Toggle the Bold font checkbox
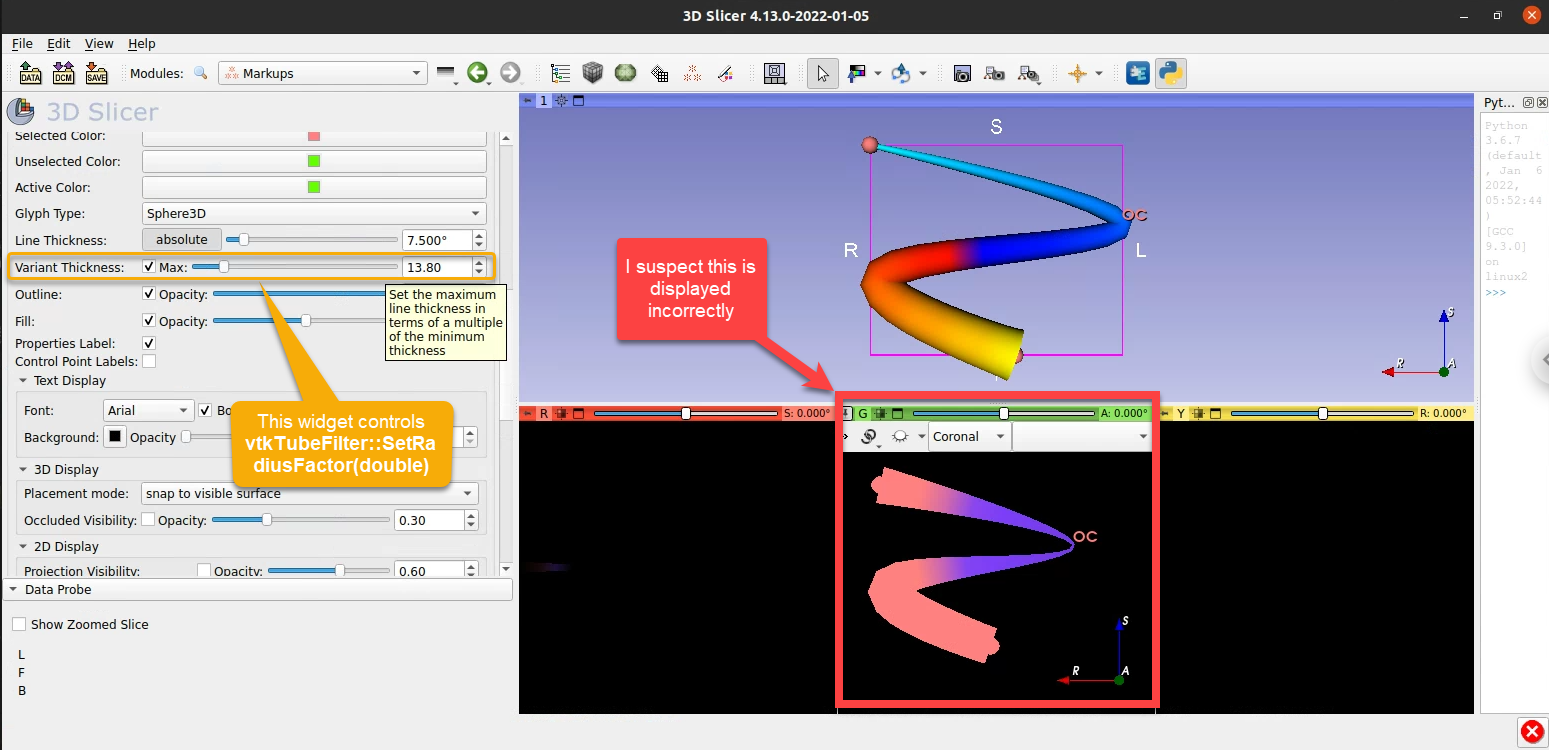Image resolution: width=1549 pixels, height=750 pixels. (x=206, y=410)
